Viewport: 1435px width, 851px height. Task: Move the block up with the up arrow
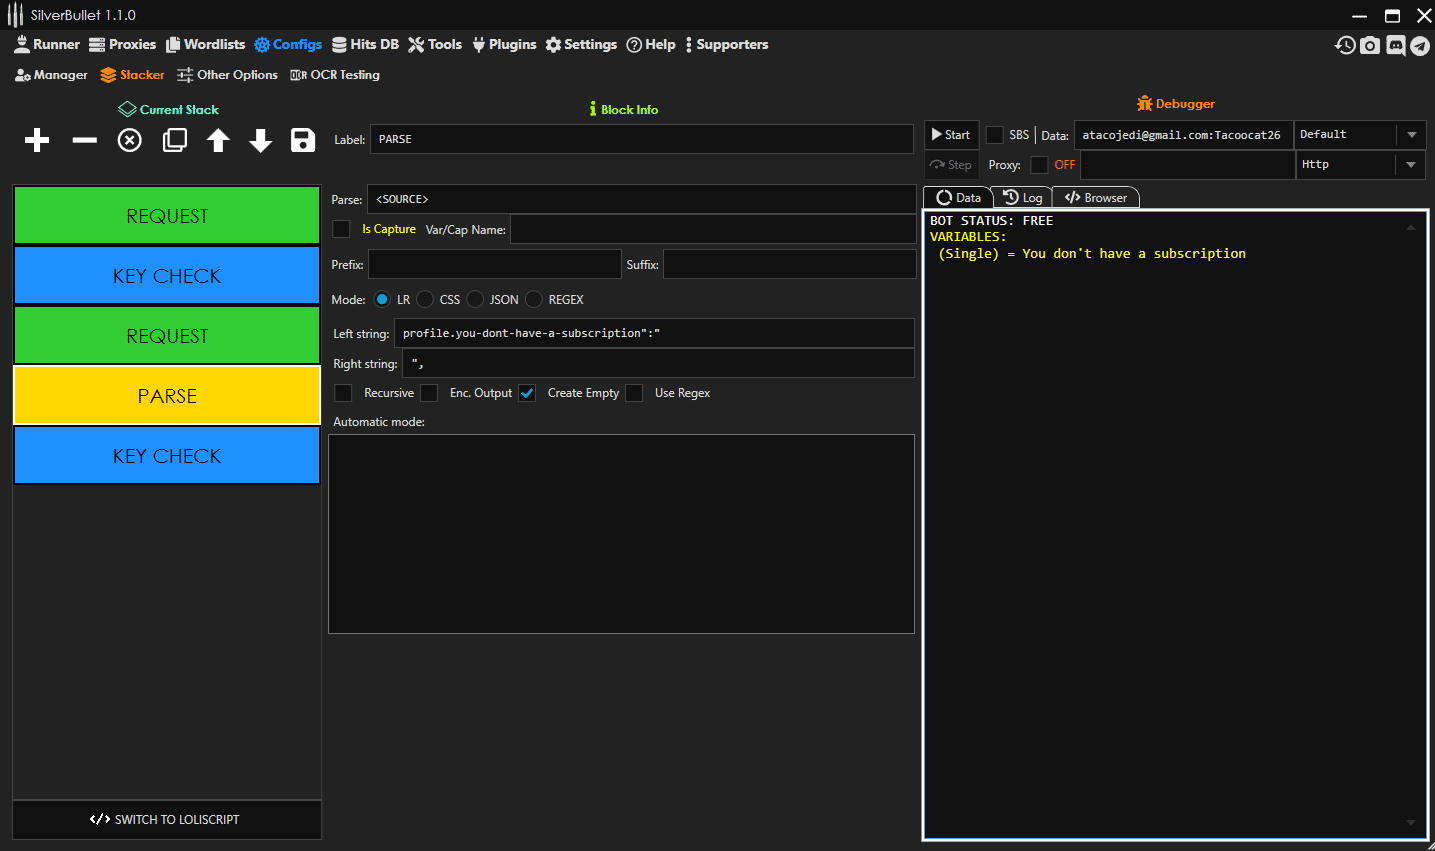point(218,140)
